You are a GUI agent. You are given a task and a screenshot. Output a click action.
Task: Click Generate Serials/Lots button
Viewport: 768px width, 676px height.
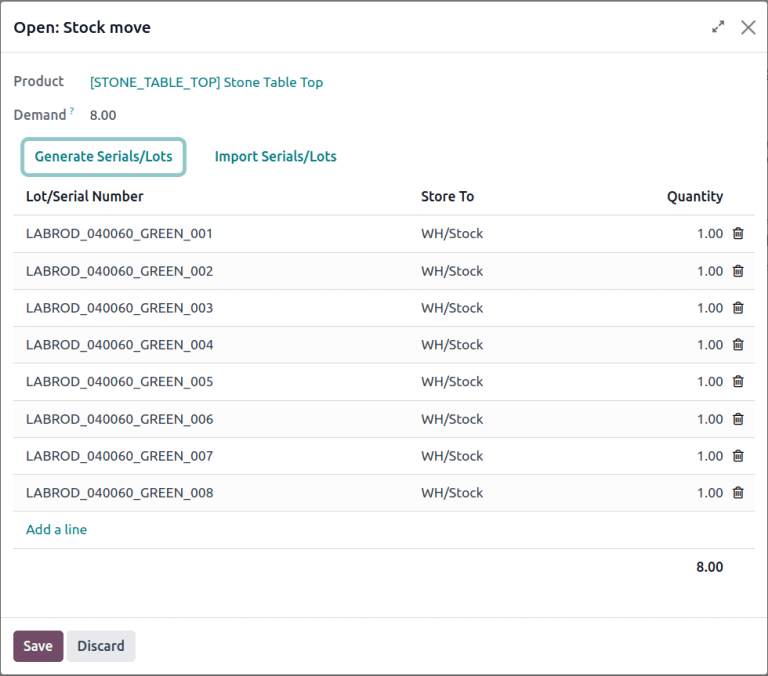(x=103, y=157)
